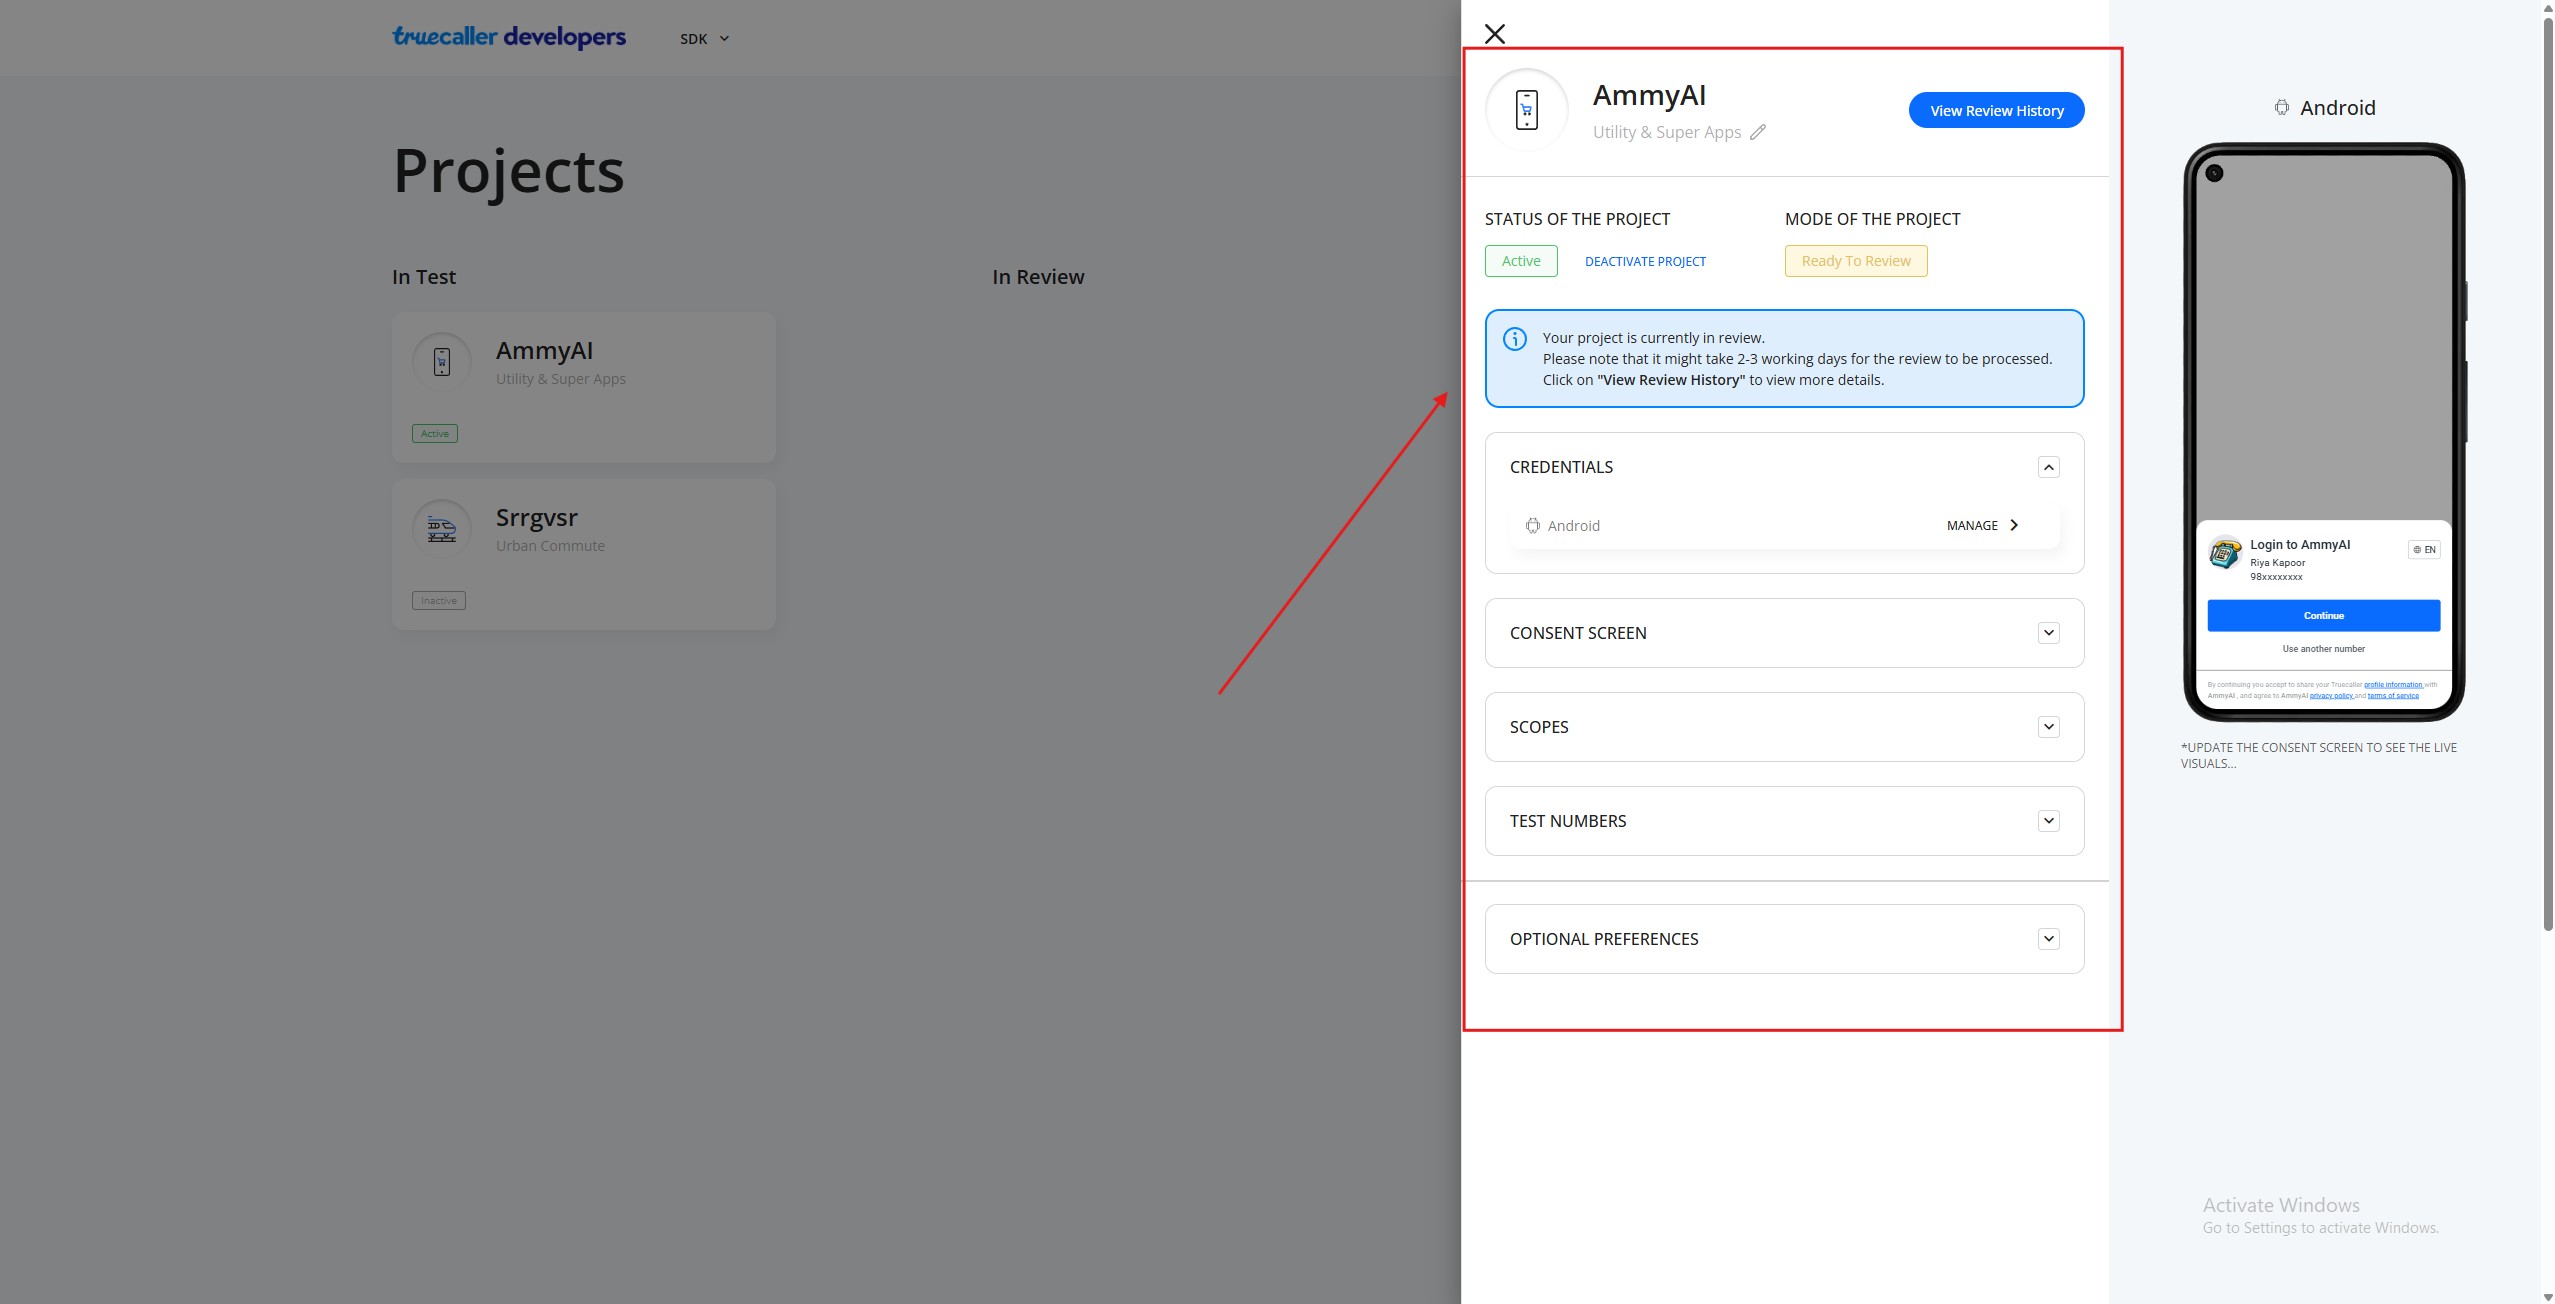Click the EN language selector in phone preview

pos(2424,550)
